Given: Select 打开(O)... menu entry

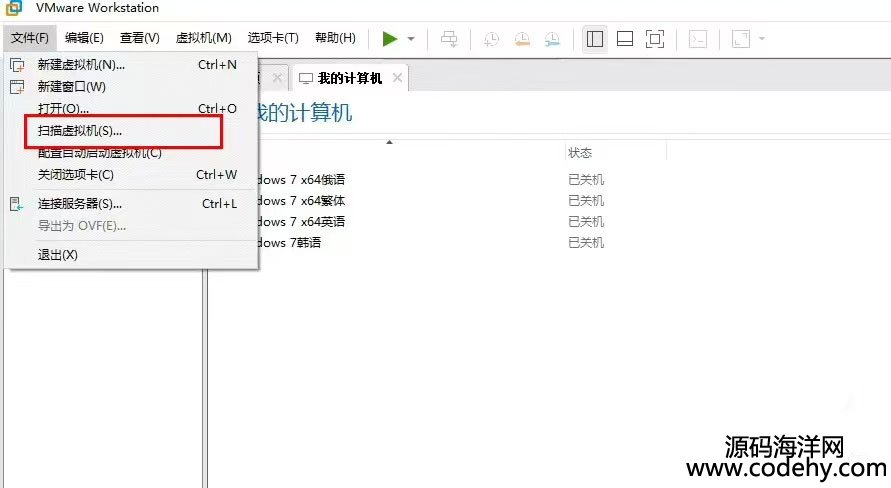Looking at the screenshot, I should (131, 108).
